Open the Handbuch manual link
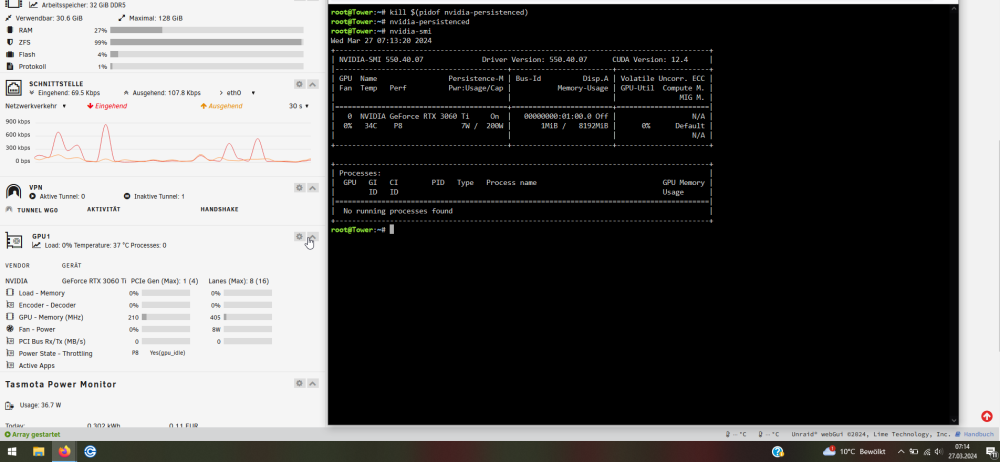Viewport: 1000px width, 462px height. 980,434
